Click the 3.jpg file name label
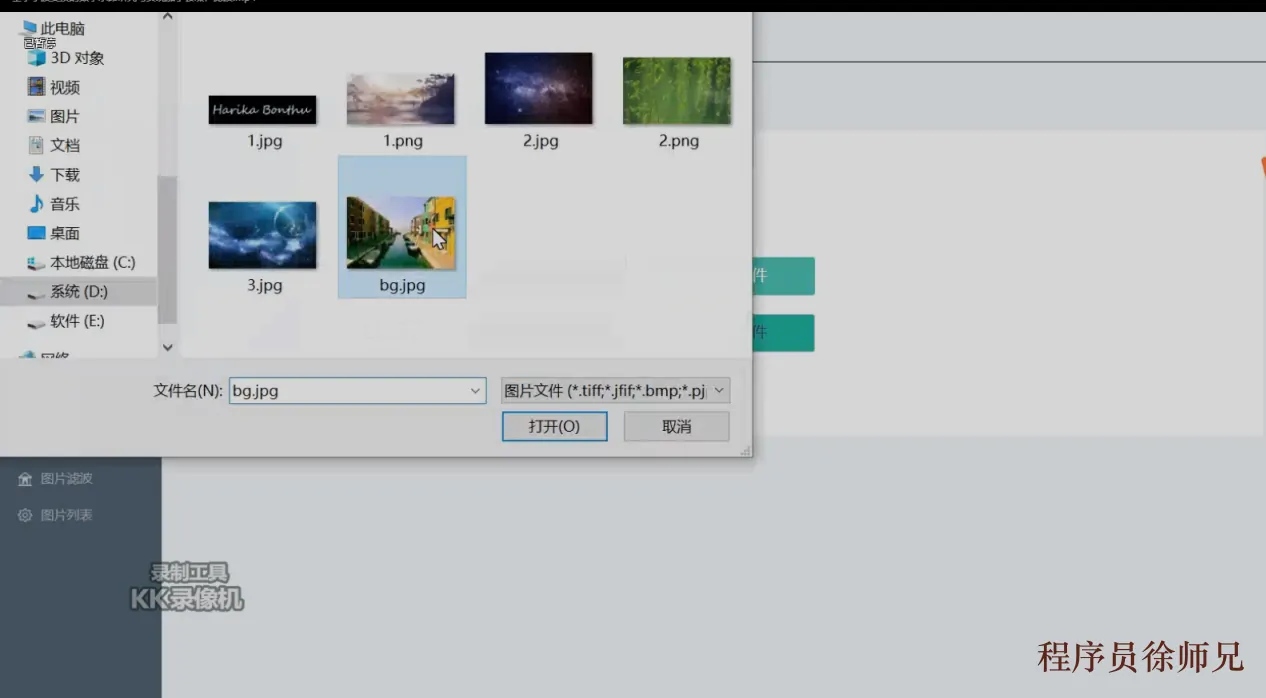The width and height of the screenshot is (1266, 698). (265, 285)
